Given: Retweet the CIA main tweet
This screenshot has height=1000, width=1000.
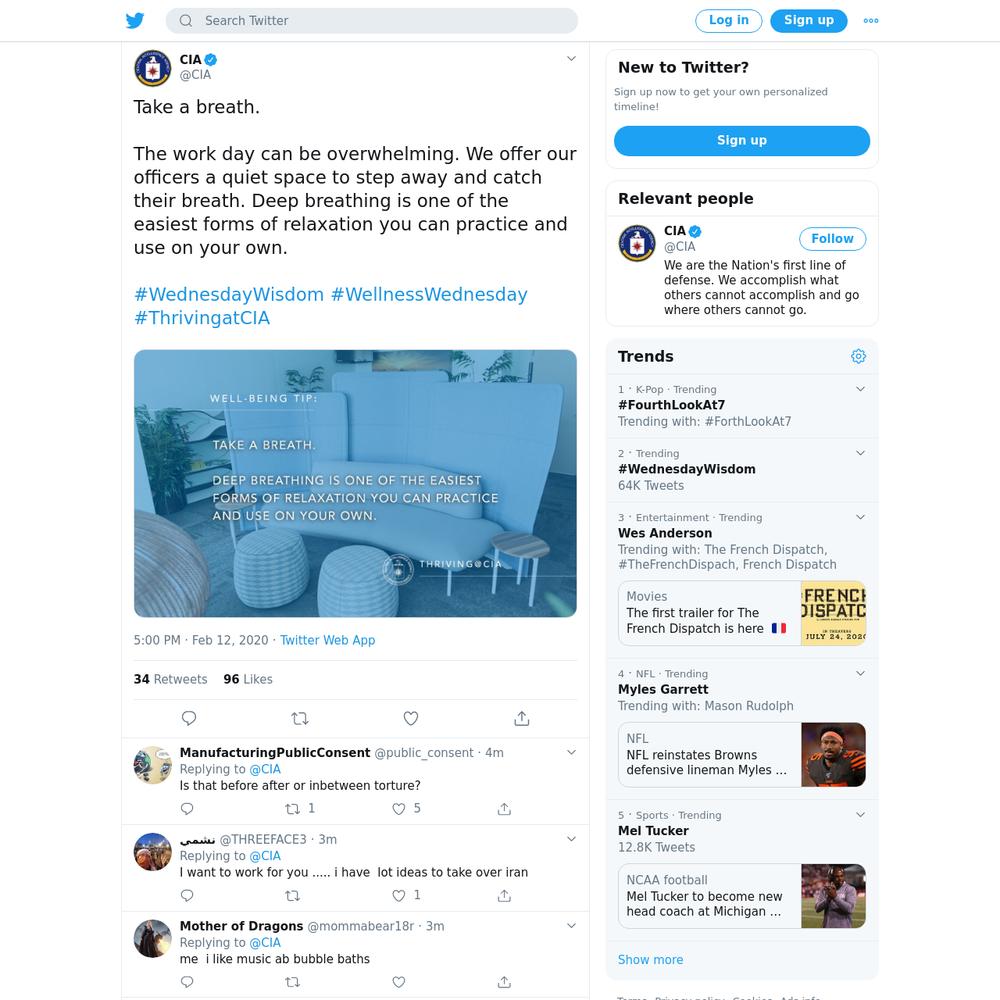Looking at the screenshot, I should pyautogui.click(x=300, y=718).
